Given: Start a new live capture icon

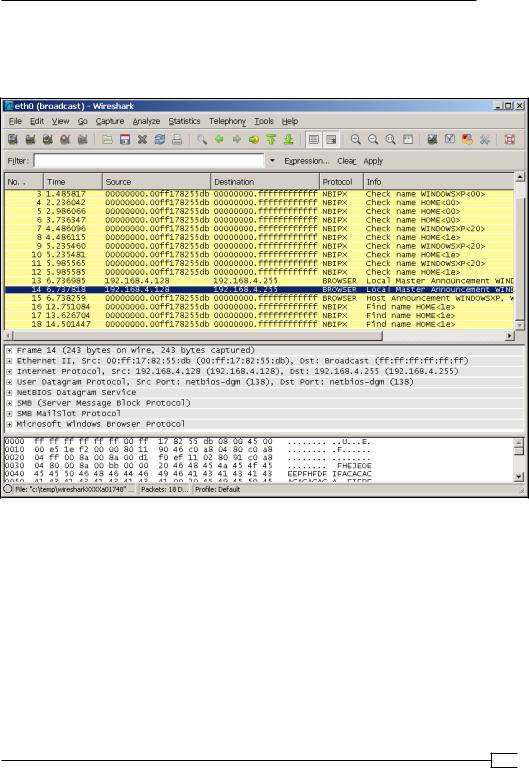Looking at the screenshot, I should point(48,140).
